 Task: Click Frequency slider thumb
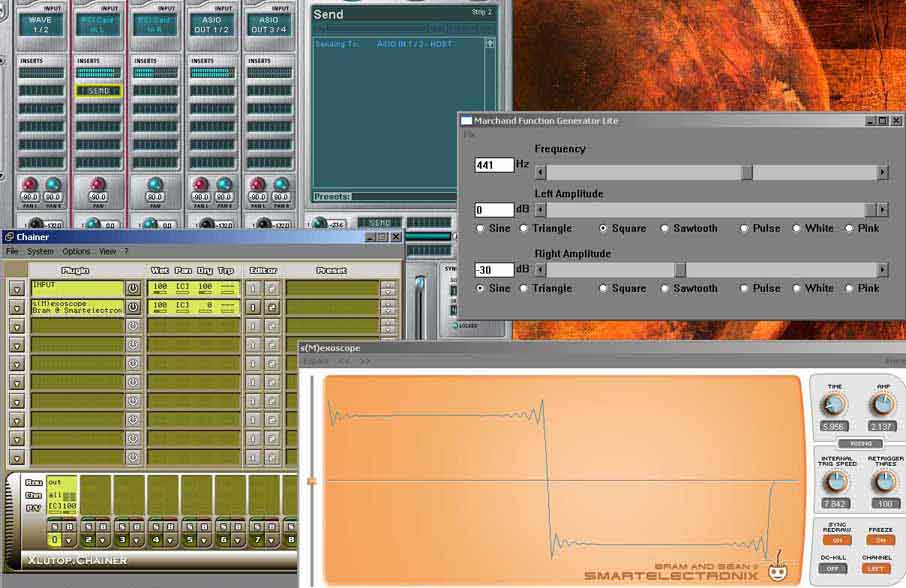(747, 172)
